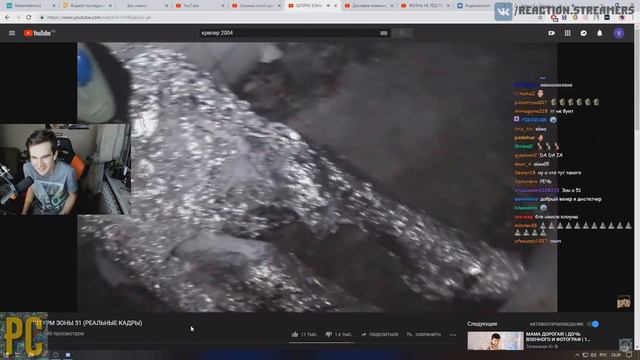Toggle the autoplay switch
This screenshot has height=360, width=640.
tap(593, 324)
